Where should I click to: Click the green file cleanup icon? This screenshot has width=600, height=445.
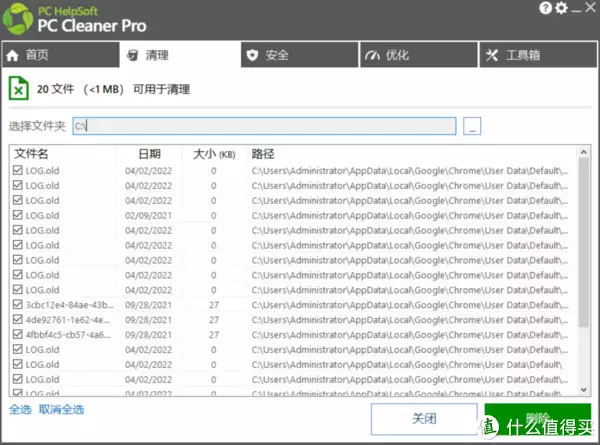click(x=19, y=88)
